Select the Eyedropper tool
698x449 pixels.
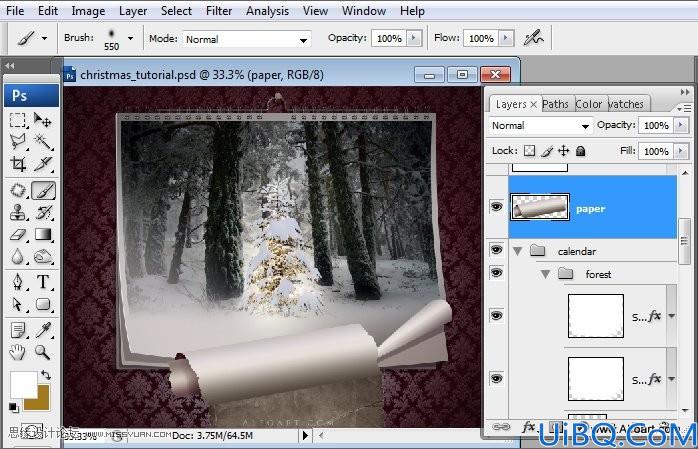(43, 330)
